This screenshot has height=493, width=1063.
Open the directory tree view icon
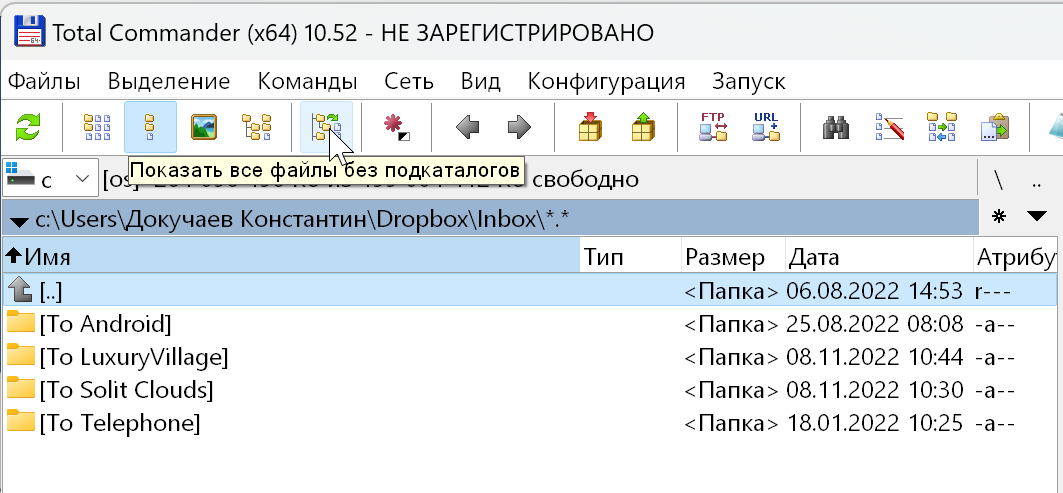point(256,127)
